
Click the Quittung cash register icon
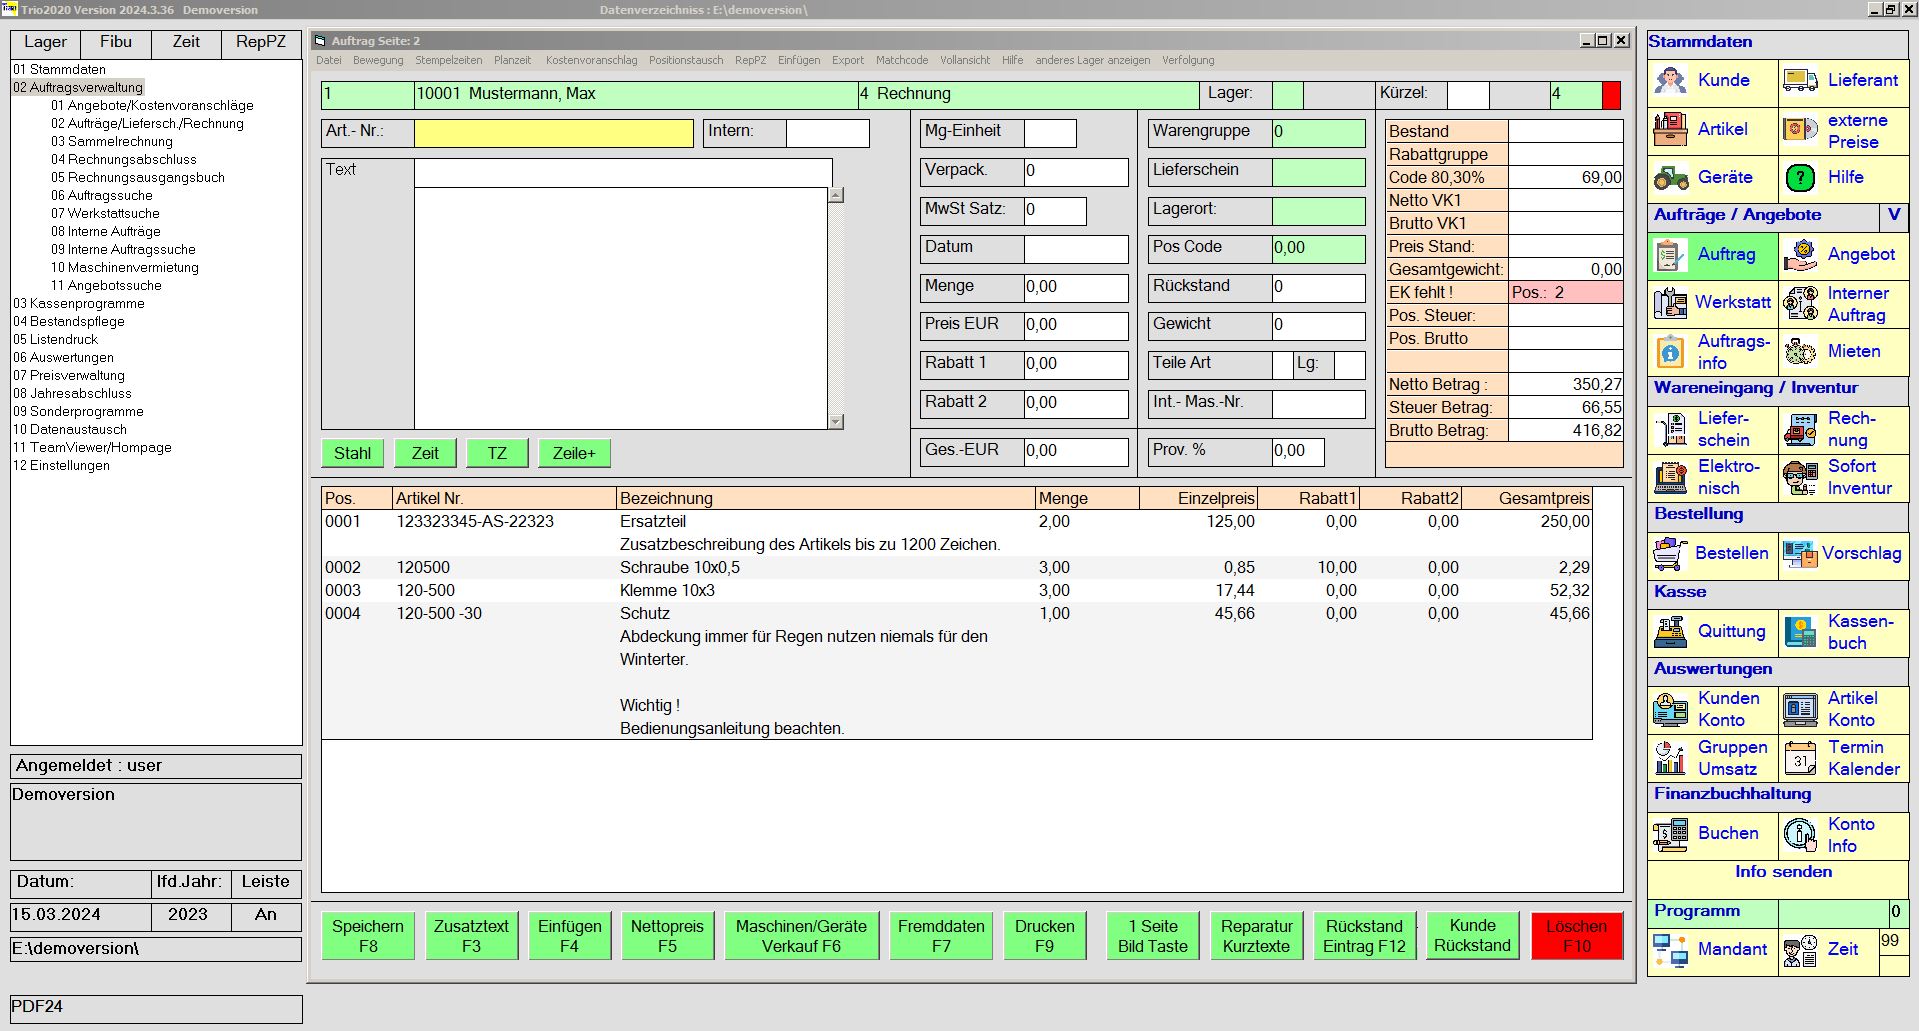click(1670, 632)
